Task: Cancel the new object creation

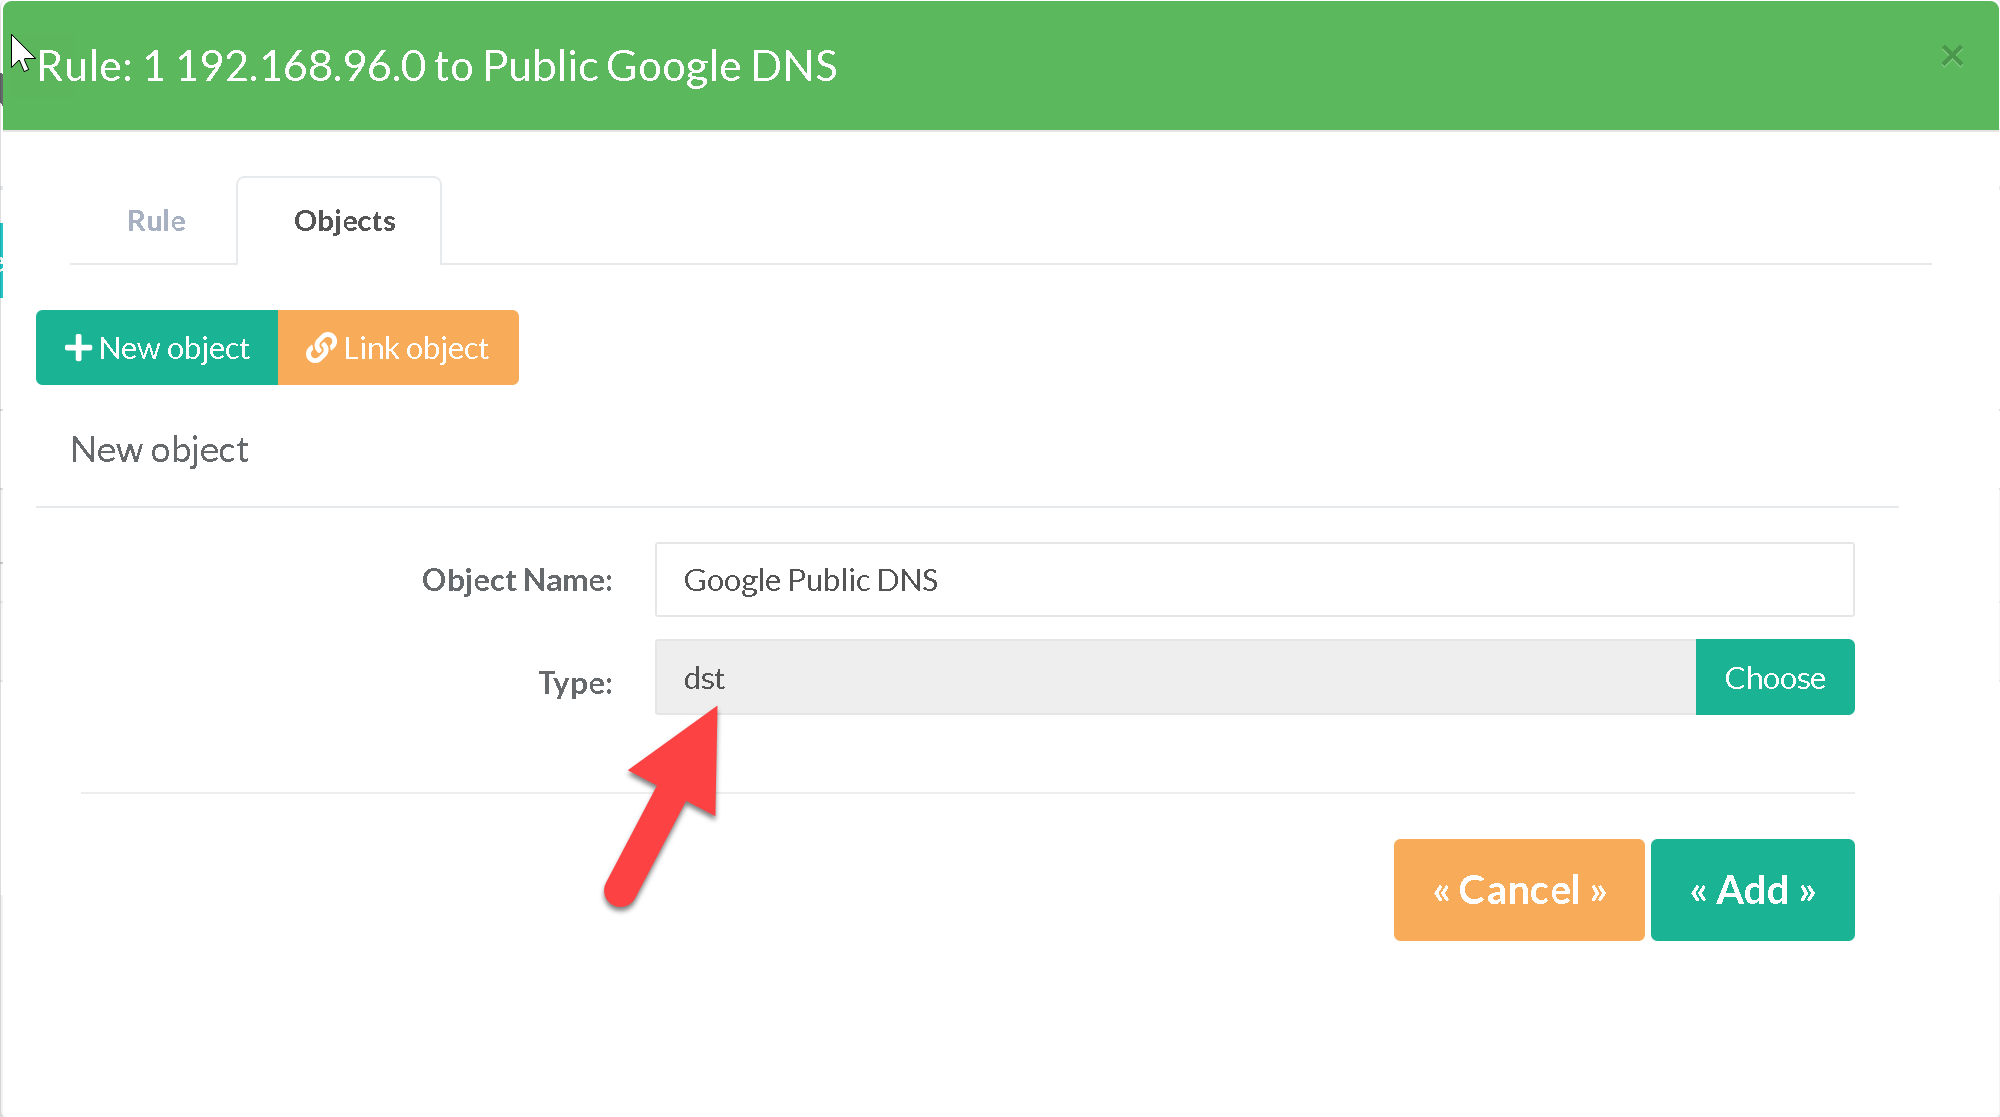Action: click(1518, 890)
